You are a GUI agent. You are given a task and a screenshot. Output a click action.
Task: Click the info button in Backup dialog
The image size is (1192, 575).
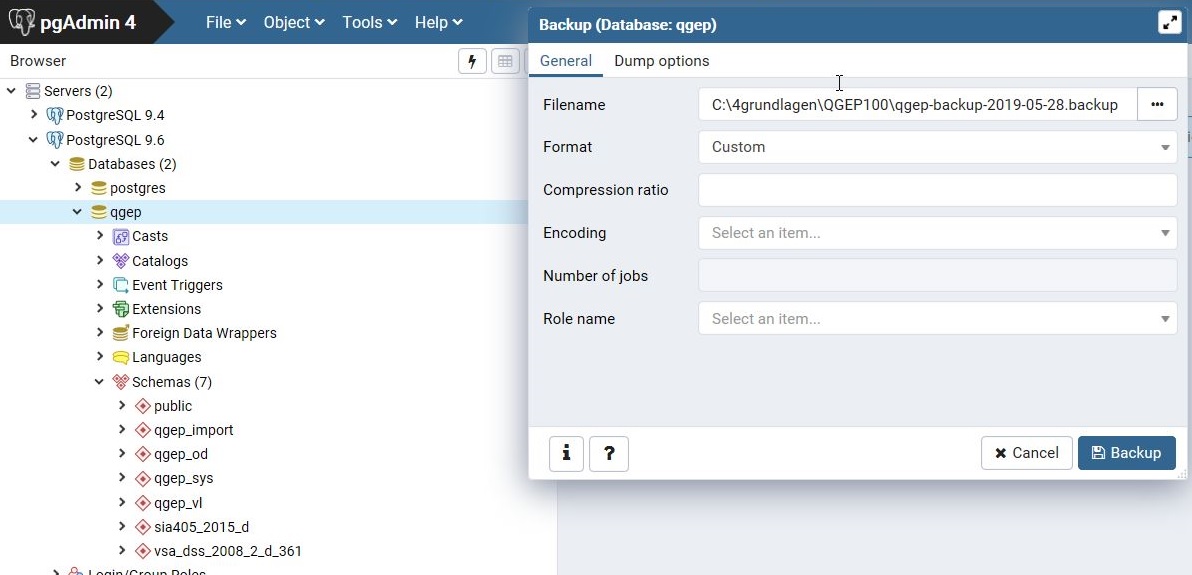click(566, 453)
